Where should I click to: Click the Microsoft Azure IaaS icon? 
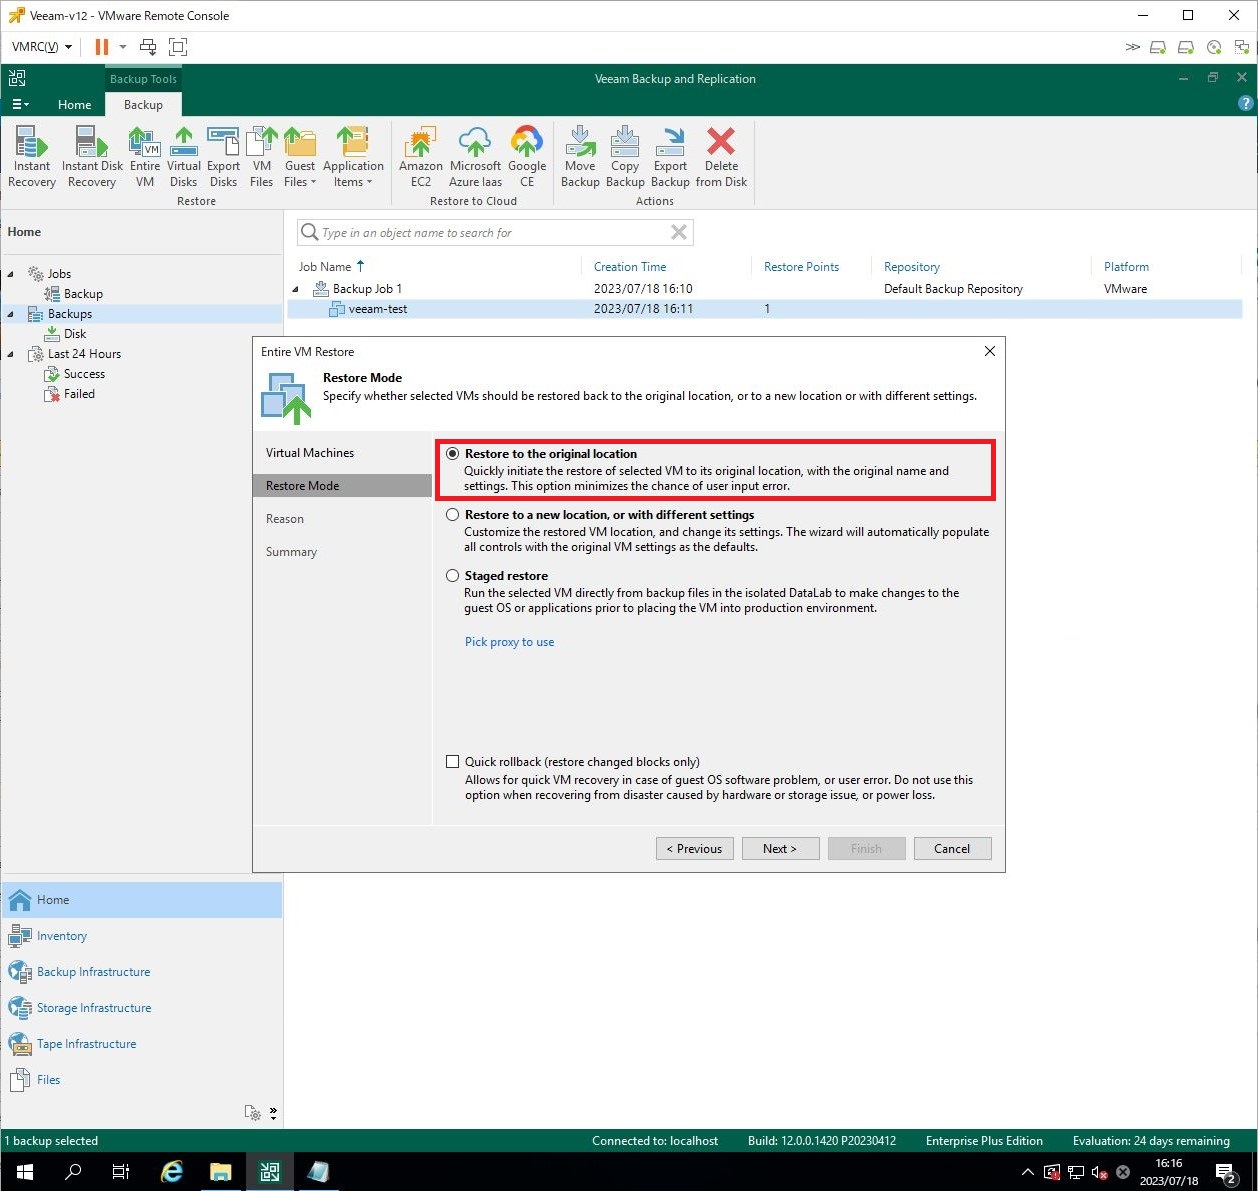(x=475, y=156)
